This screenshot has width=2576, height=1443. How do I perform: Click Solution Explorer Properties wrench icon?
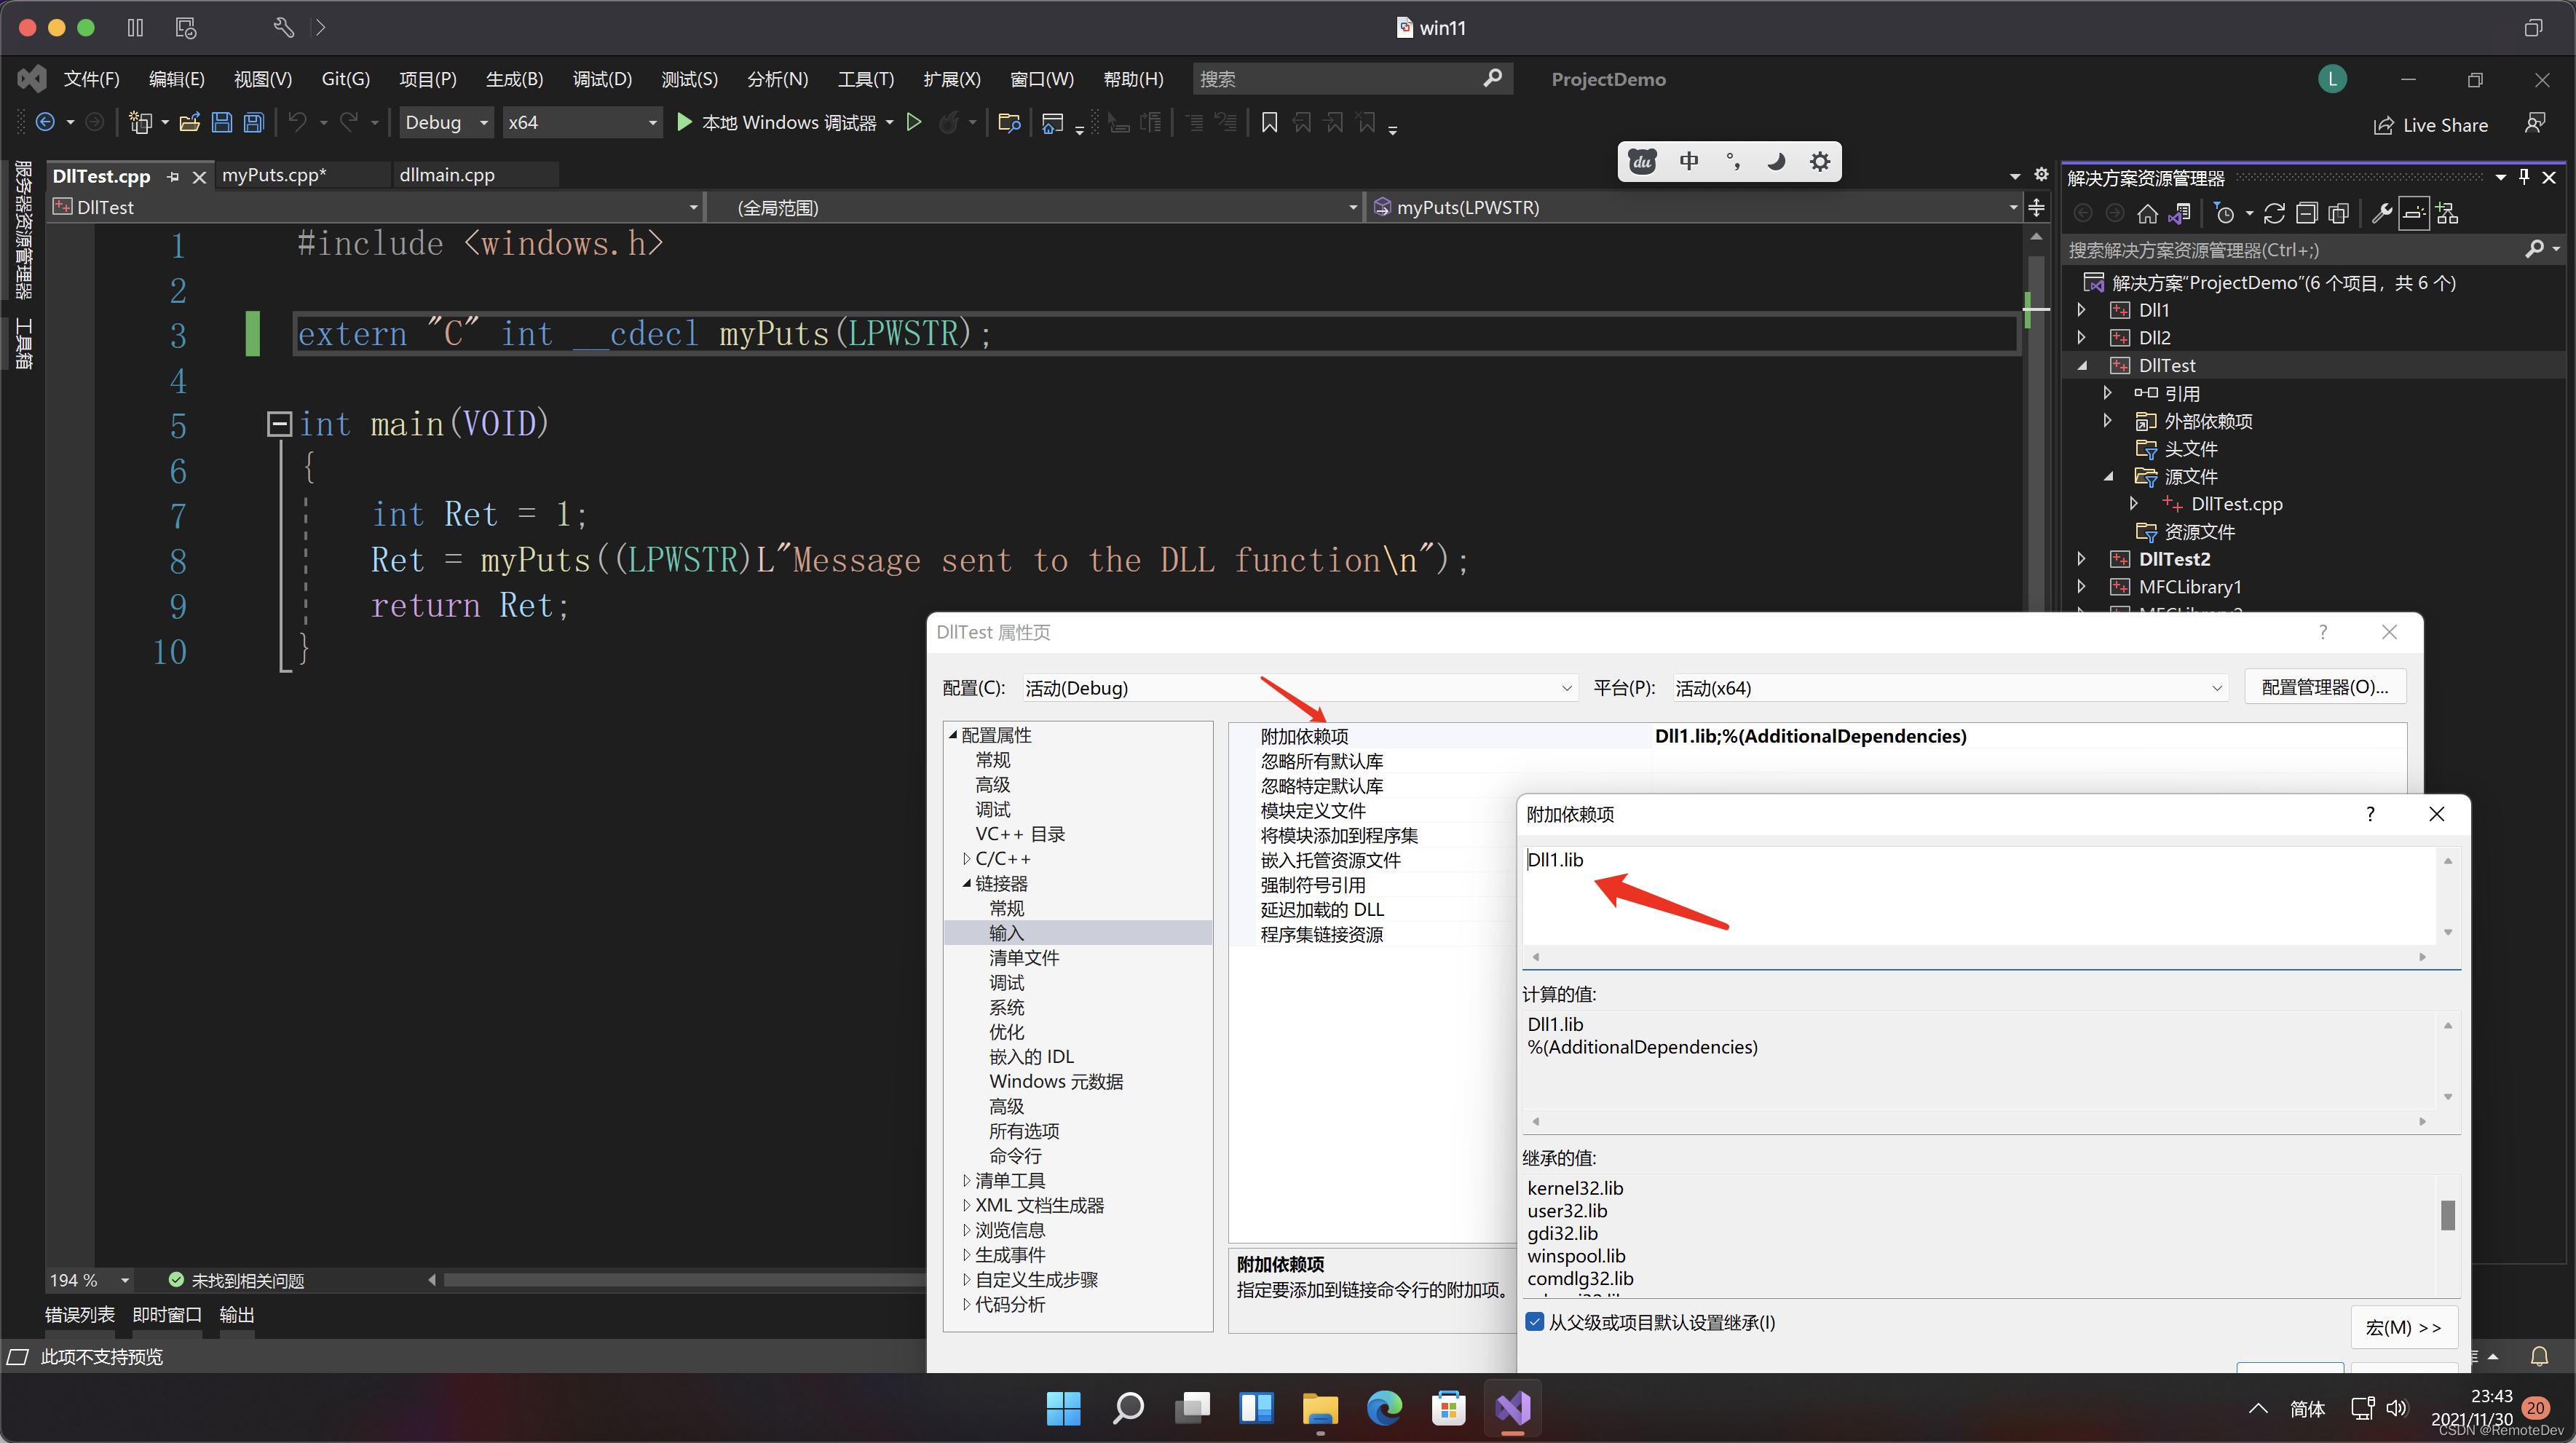(2382, 213)
